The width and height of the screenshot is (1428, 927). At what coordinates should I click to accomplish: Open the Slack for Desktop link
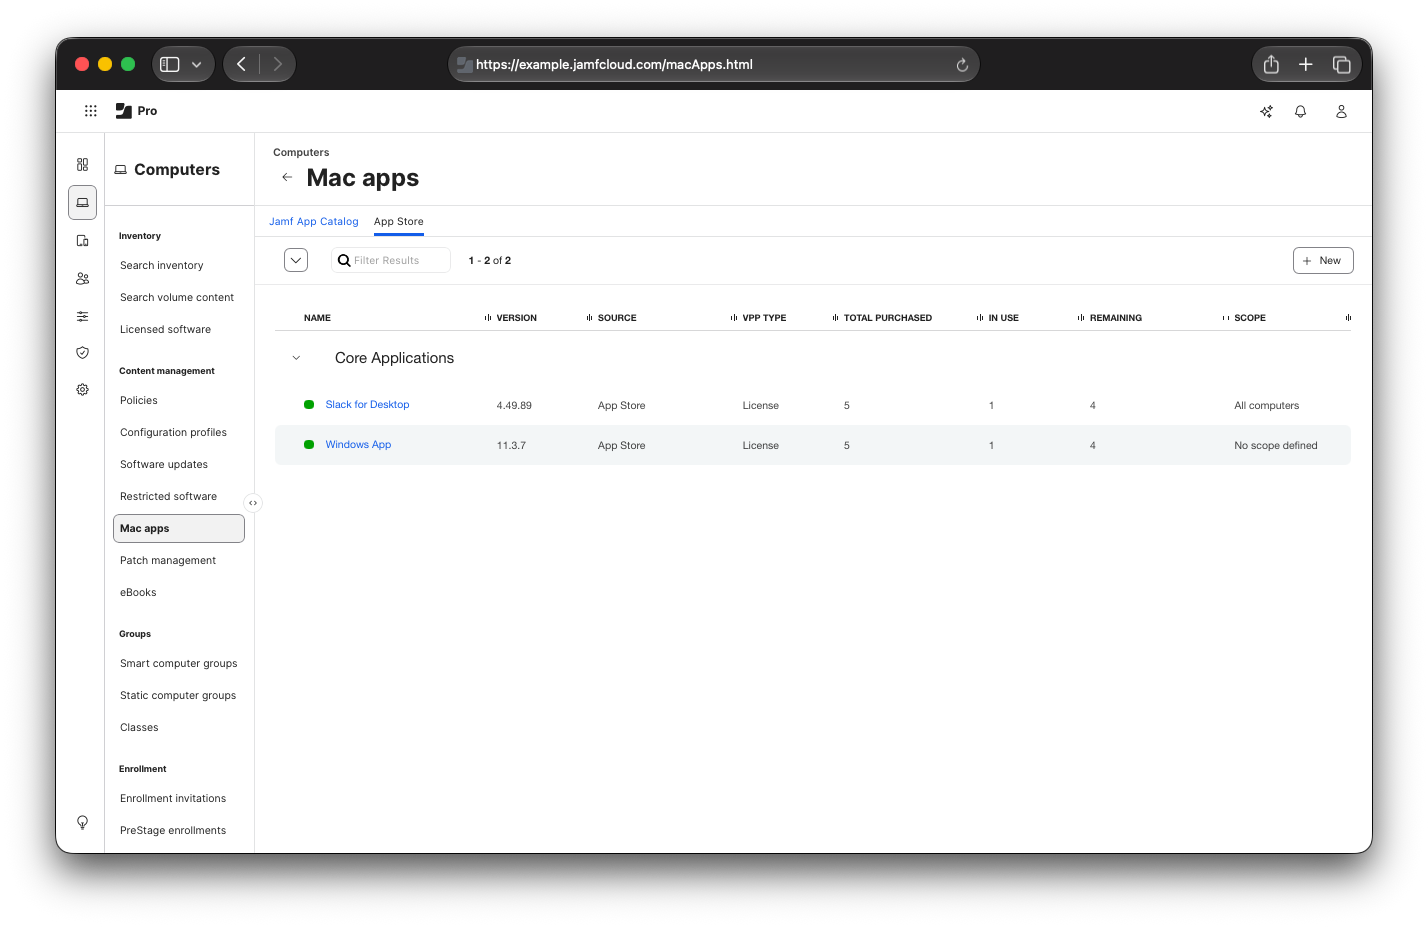[367, 405]
